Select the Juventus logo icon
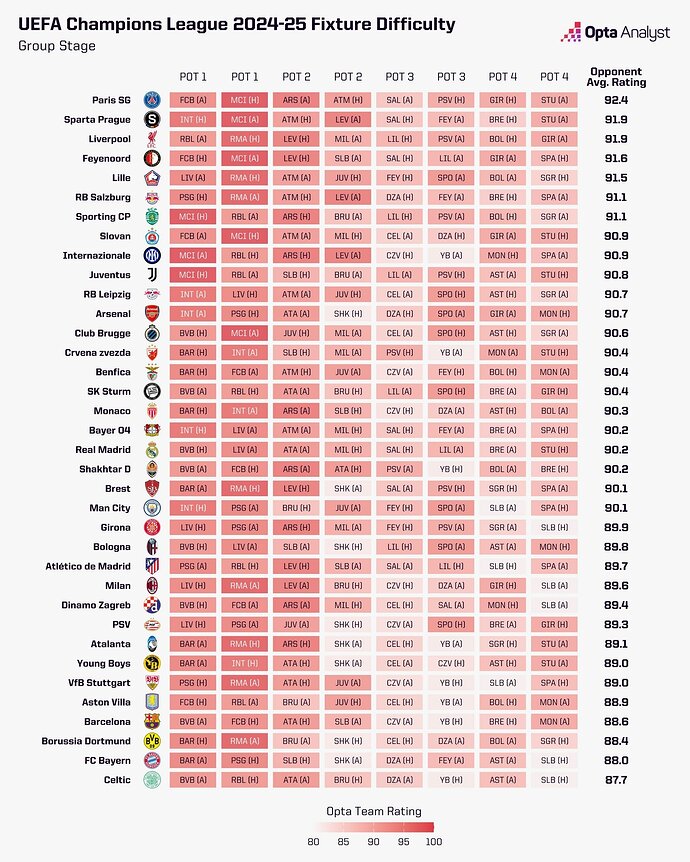 (151, 275)
